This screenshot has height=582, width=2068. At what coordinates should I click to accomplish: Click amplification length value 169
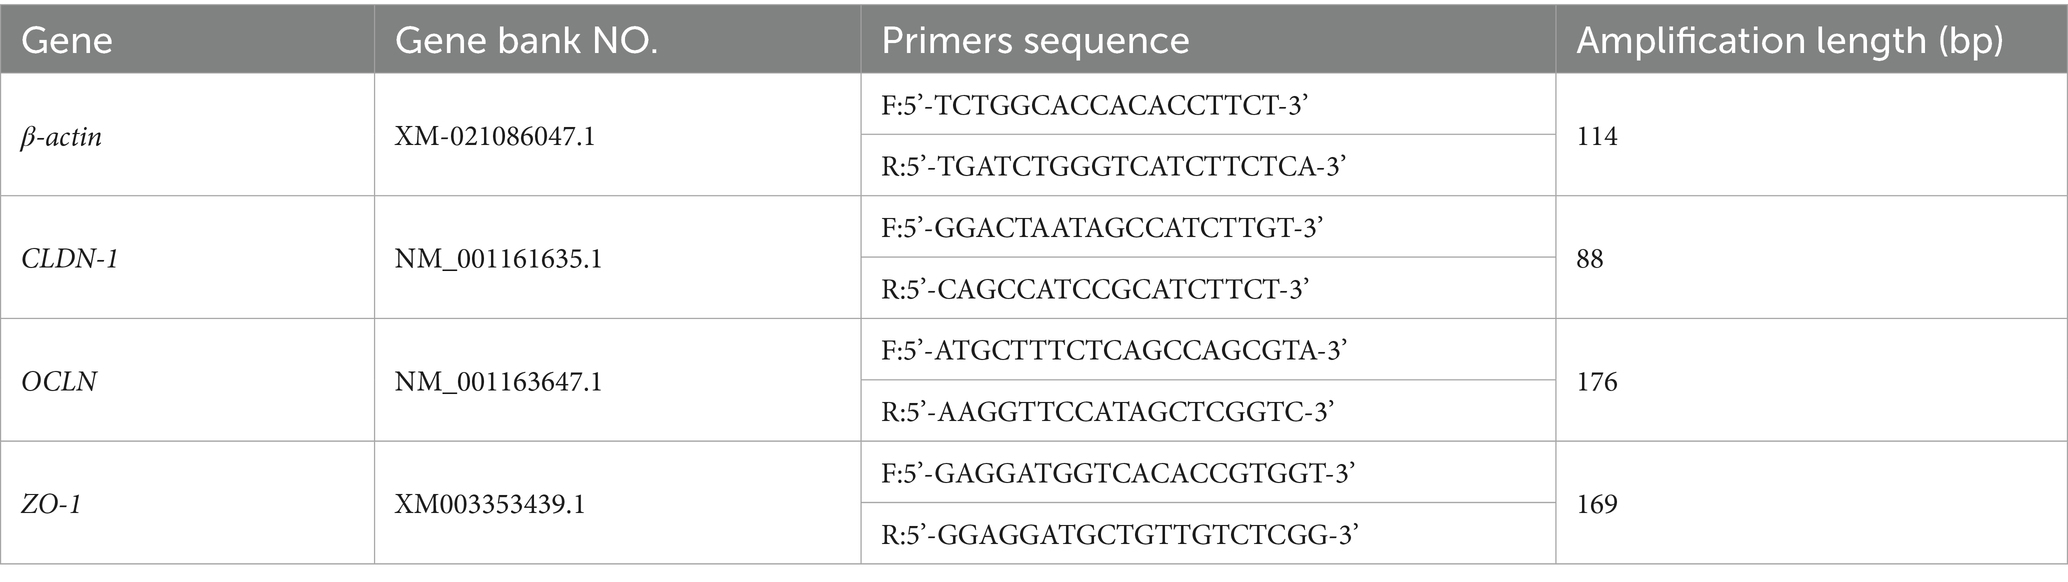[1597, 504]
